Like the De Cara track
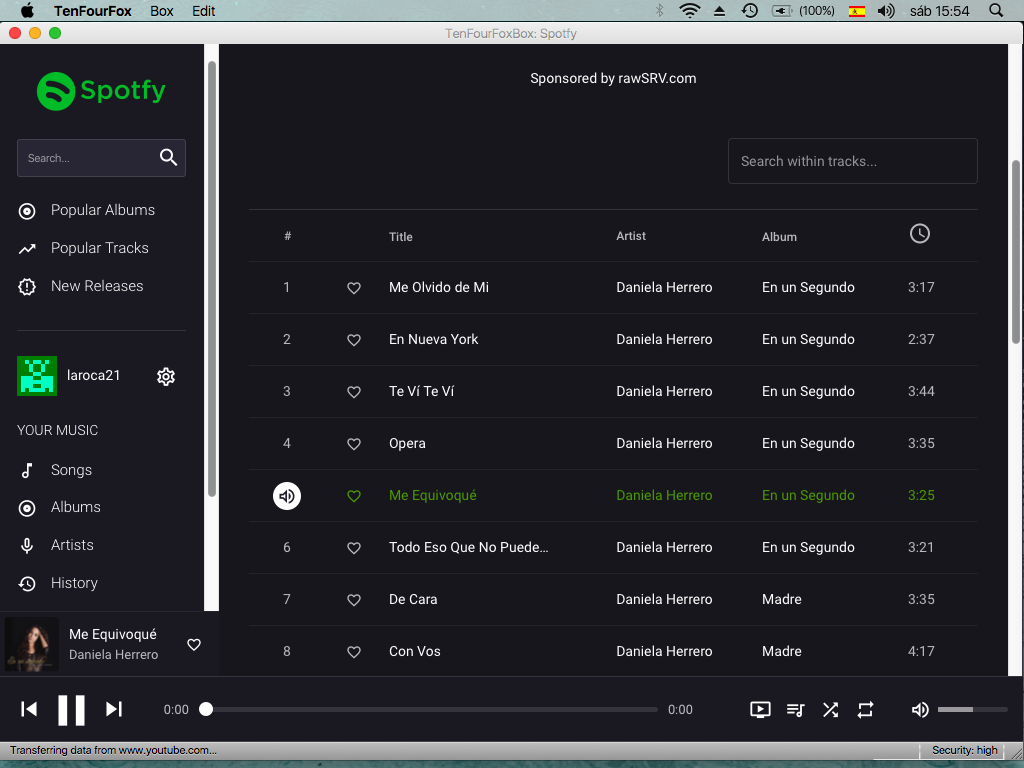1024x768 pixels. click(354, 600)
